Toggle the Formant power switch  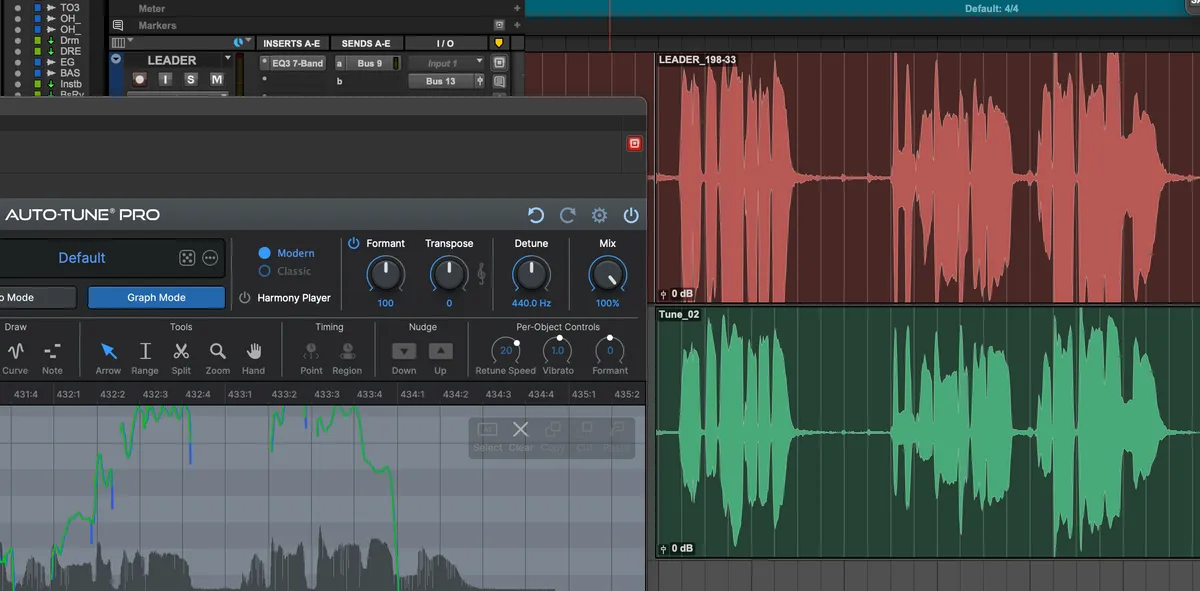[354, 243]
